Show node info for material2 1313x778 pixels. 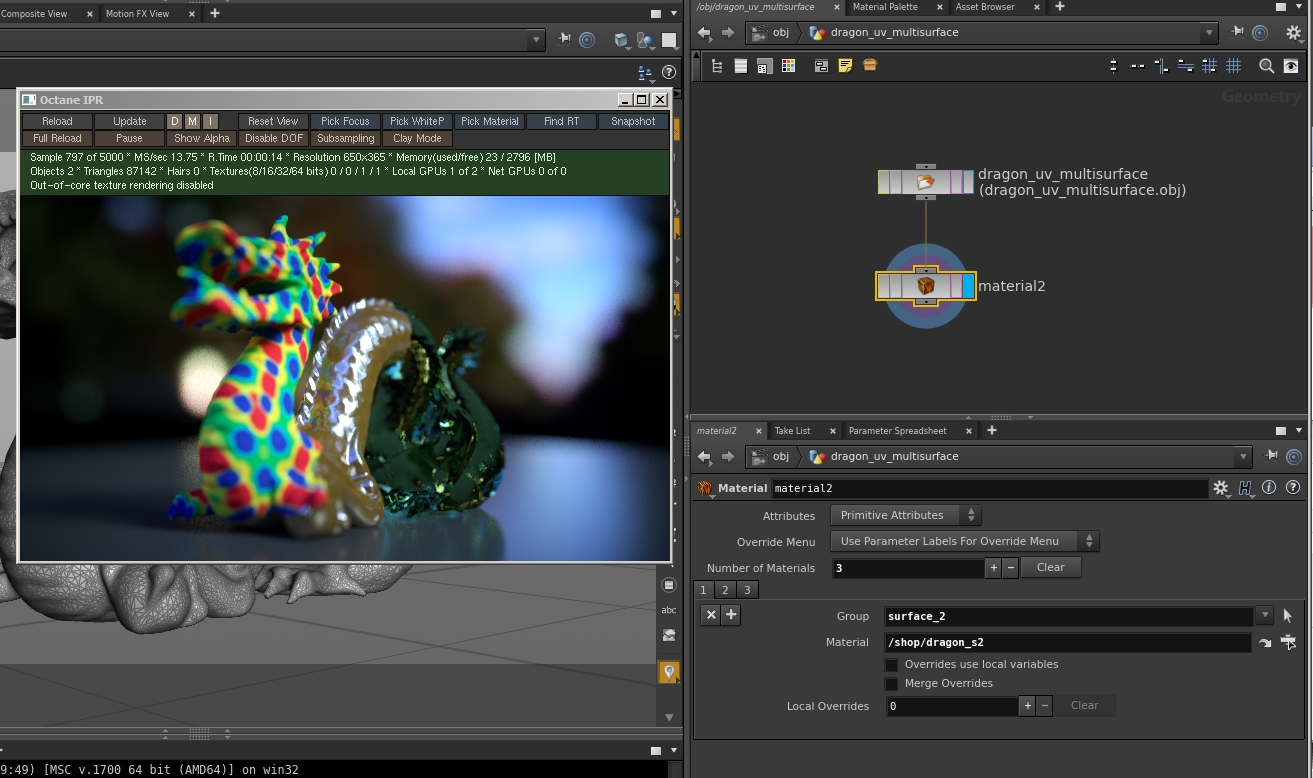pos(1269,488)
